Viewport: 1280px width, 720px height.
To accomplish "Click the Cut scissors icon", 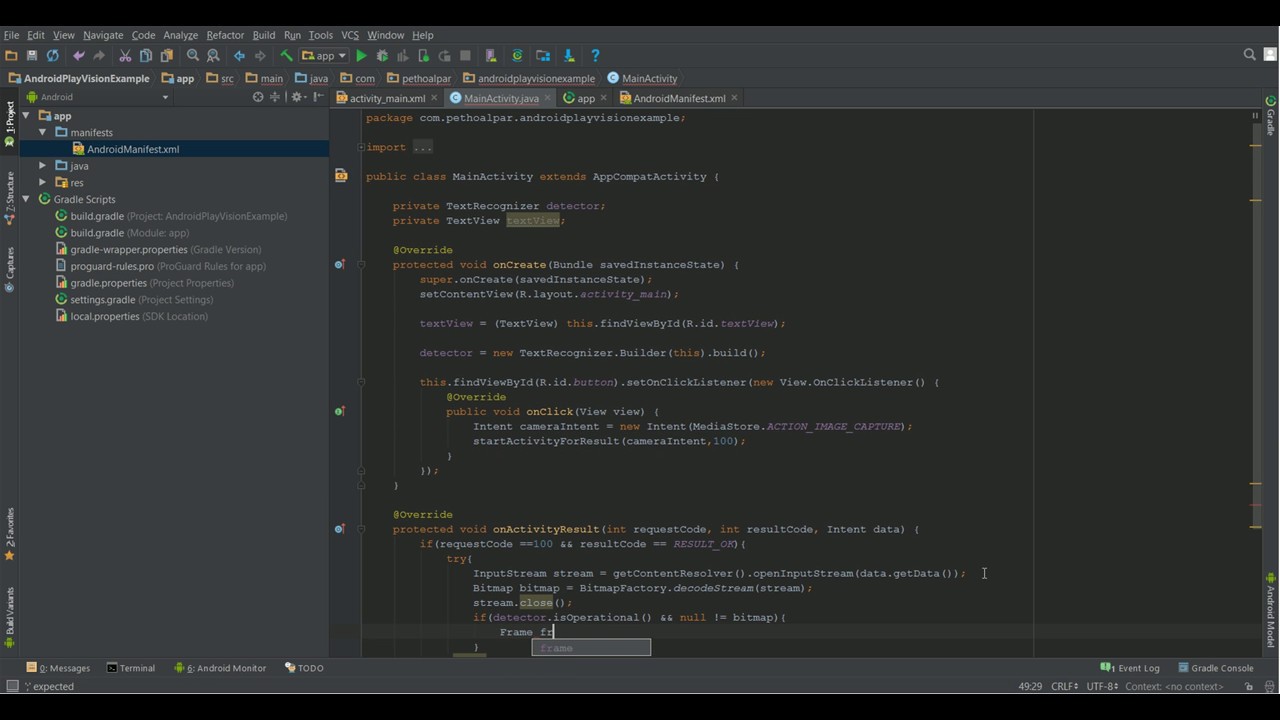I will click(x=125, y=56).
